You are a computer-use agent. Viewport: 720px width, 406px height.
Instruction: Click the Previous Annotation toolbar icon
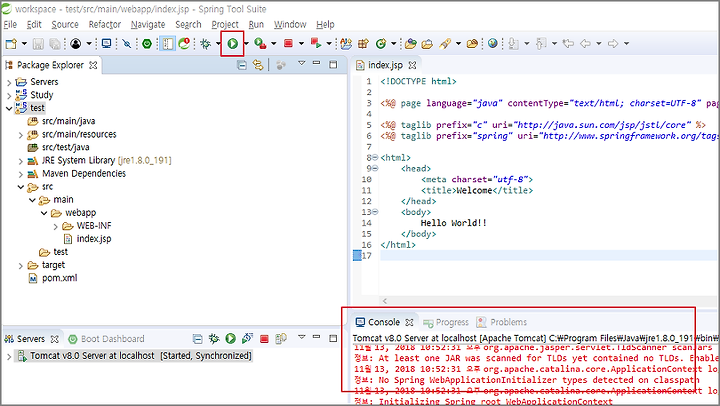(541, 44)
